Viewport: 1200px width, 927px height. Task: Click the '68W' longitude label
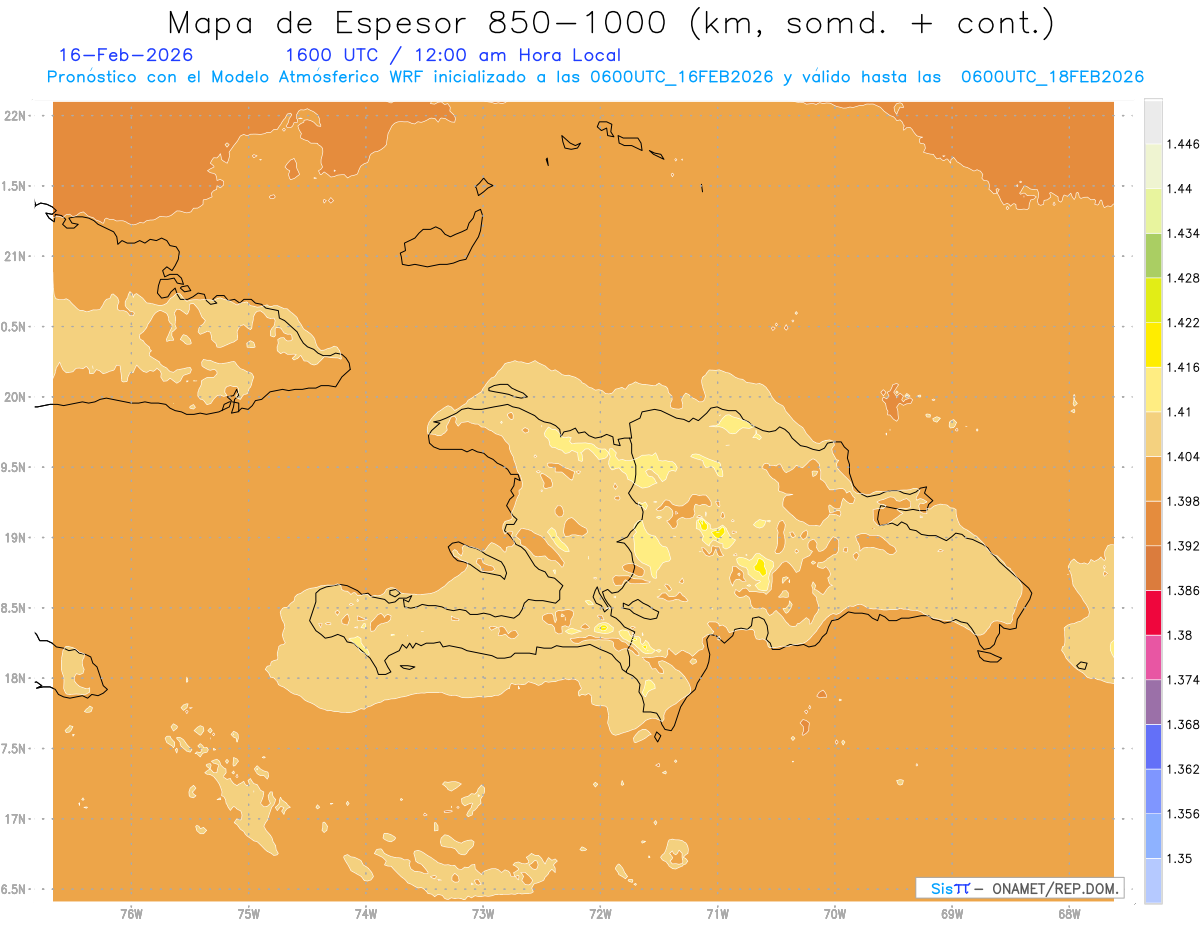click(1069, 913)
